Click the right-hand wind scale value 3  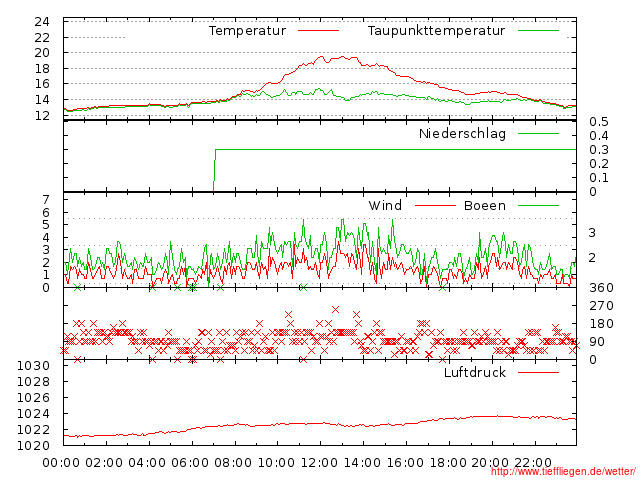(x=592, y=233)
